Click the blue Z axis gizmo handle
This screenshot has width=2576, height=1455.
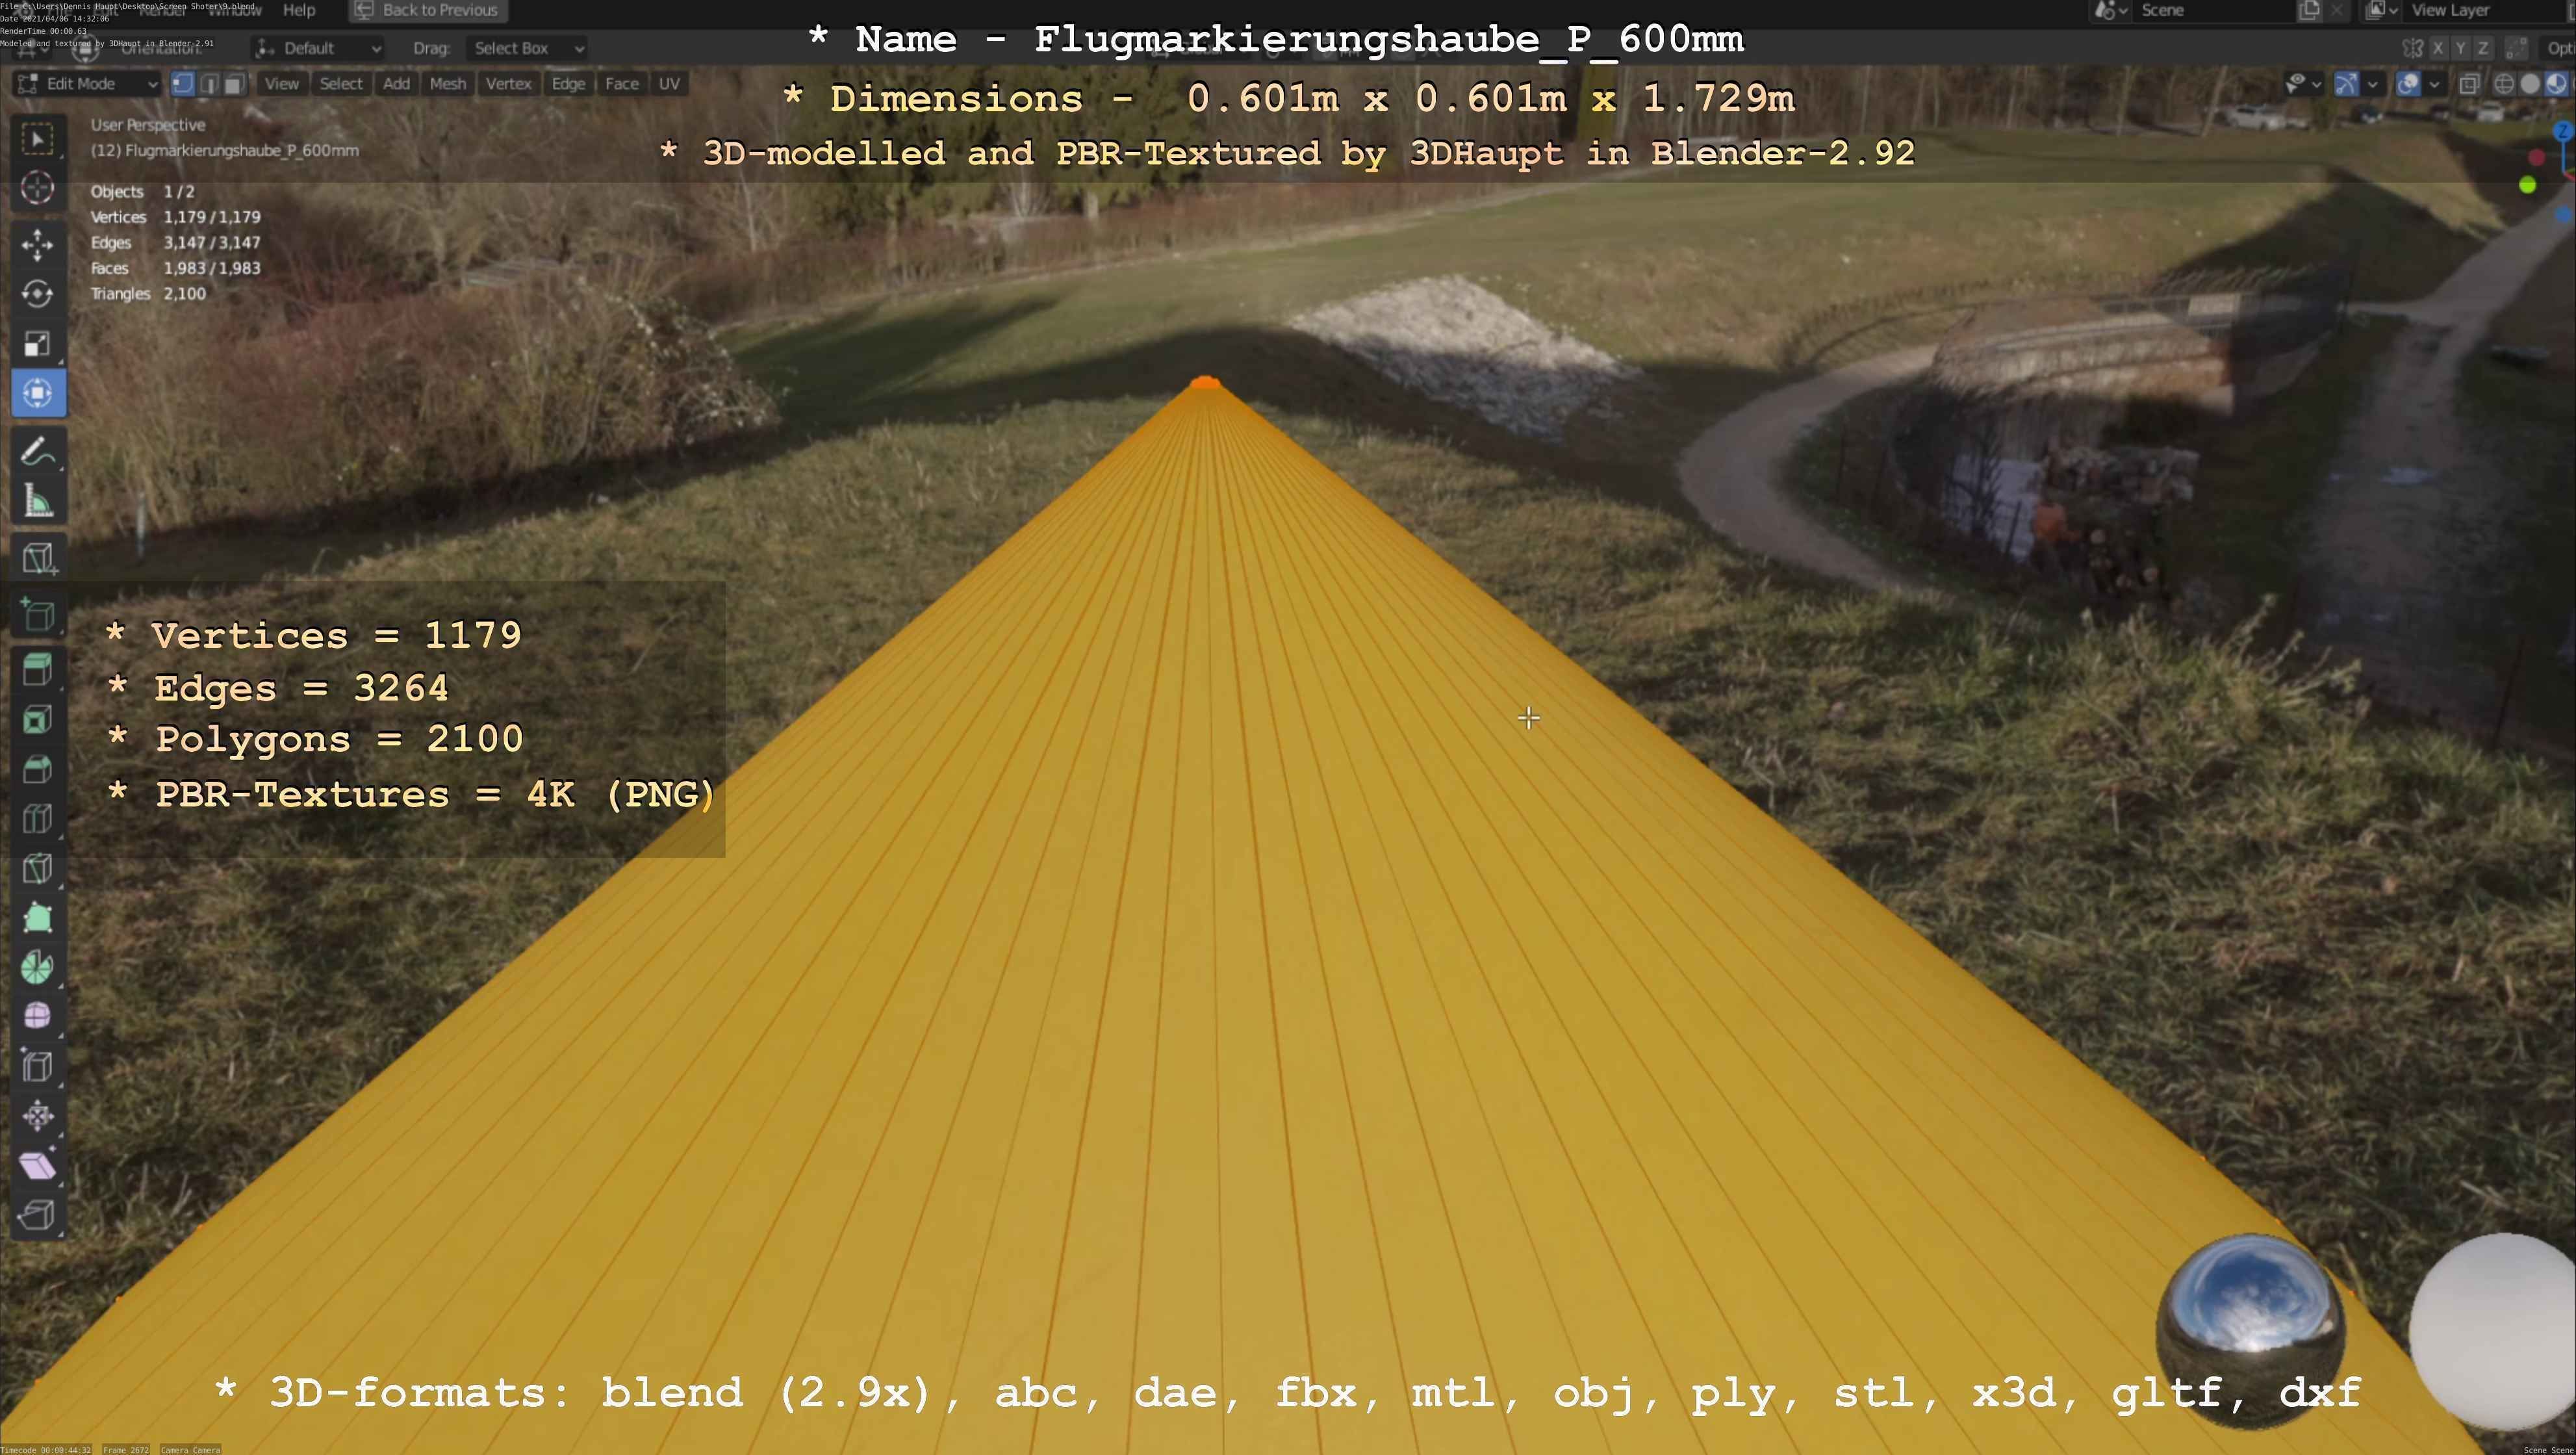[2563, 131]
